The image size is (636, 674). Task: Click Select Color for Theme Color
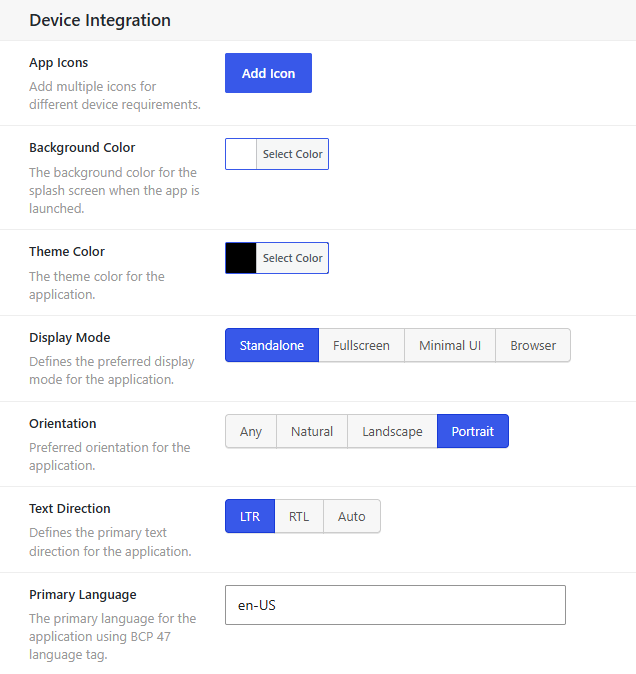[x=292, y=258]
